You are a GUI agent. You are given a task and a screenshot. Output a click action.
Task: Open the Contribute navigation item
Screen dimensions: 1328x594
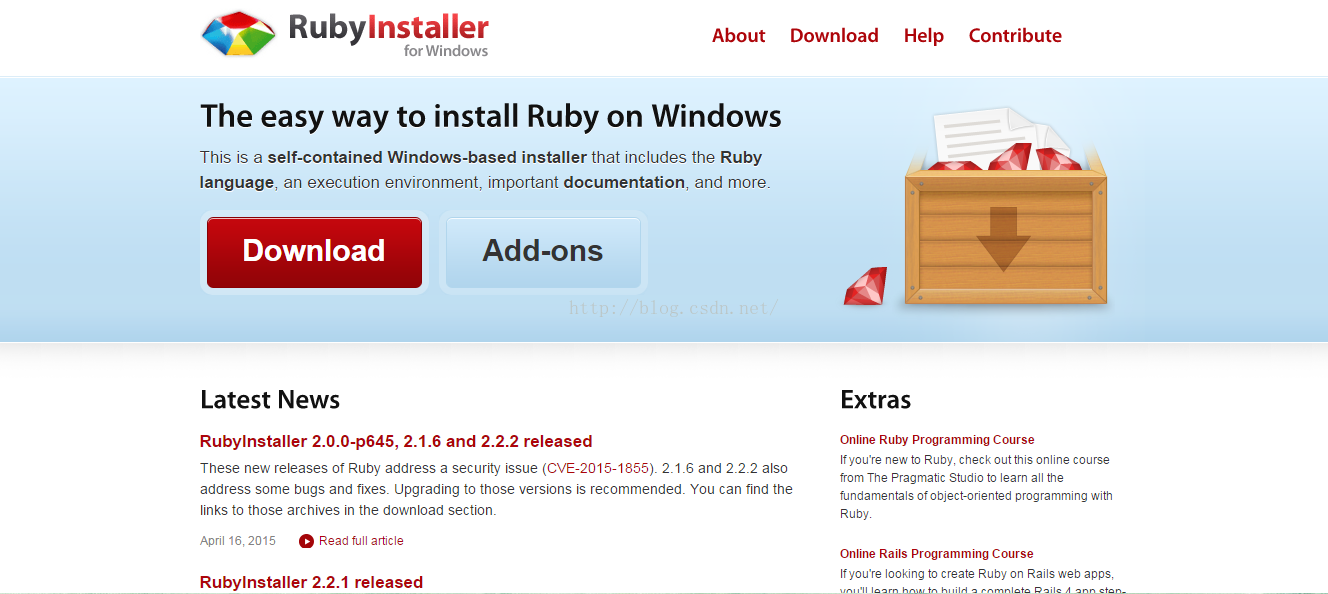(x=1015, y=35)
